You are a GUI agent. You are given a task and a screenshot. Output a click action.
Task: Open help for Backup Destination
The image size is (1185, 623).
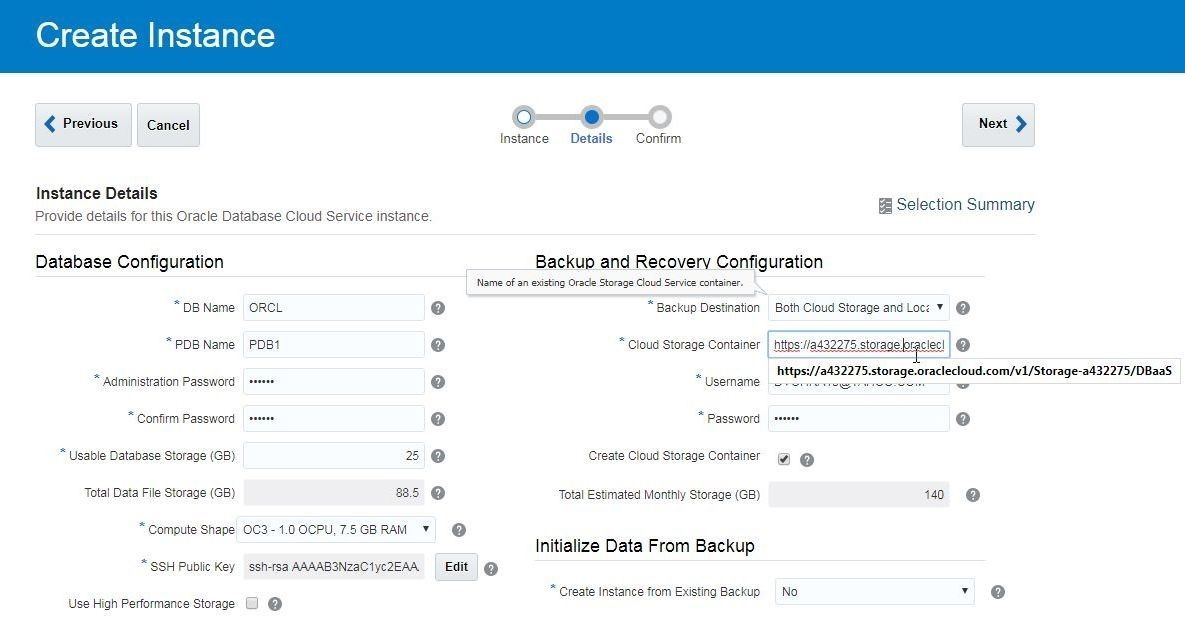963,308
